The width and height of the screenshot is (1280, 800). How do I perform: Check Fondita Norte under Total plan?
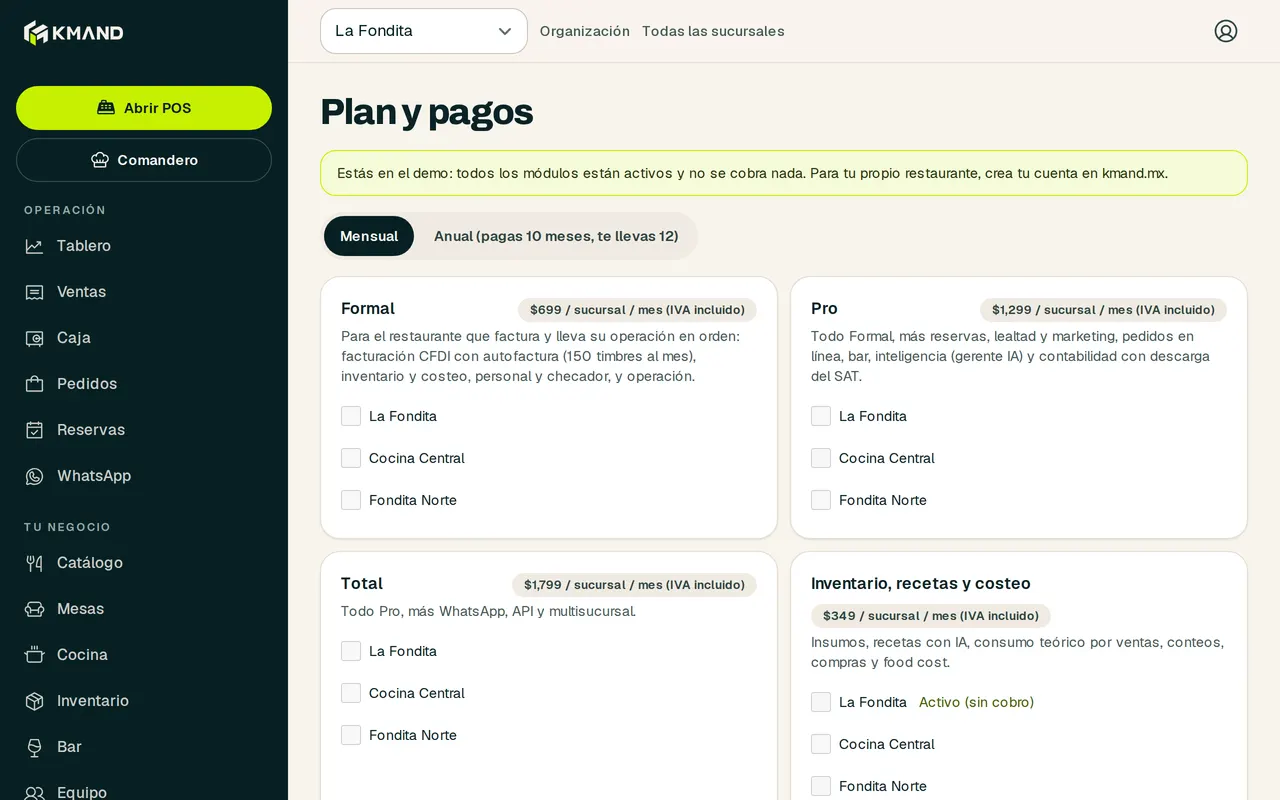351,735
